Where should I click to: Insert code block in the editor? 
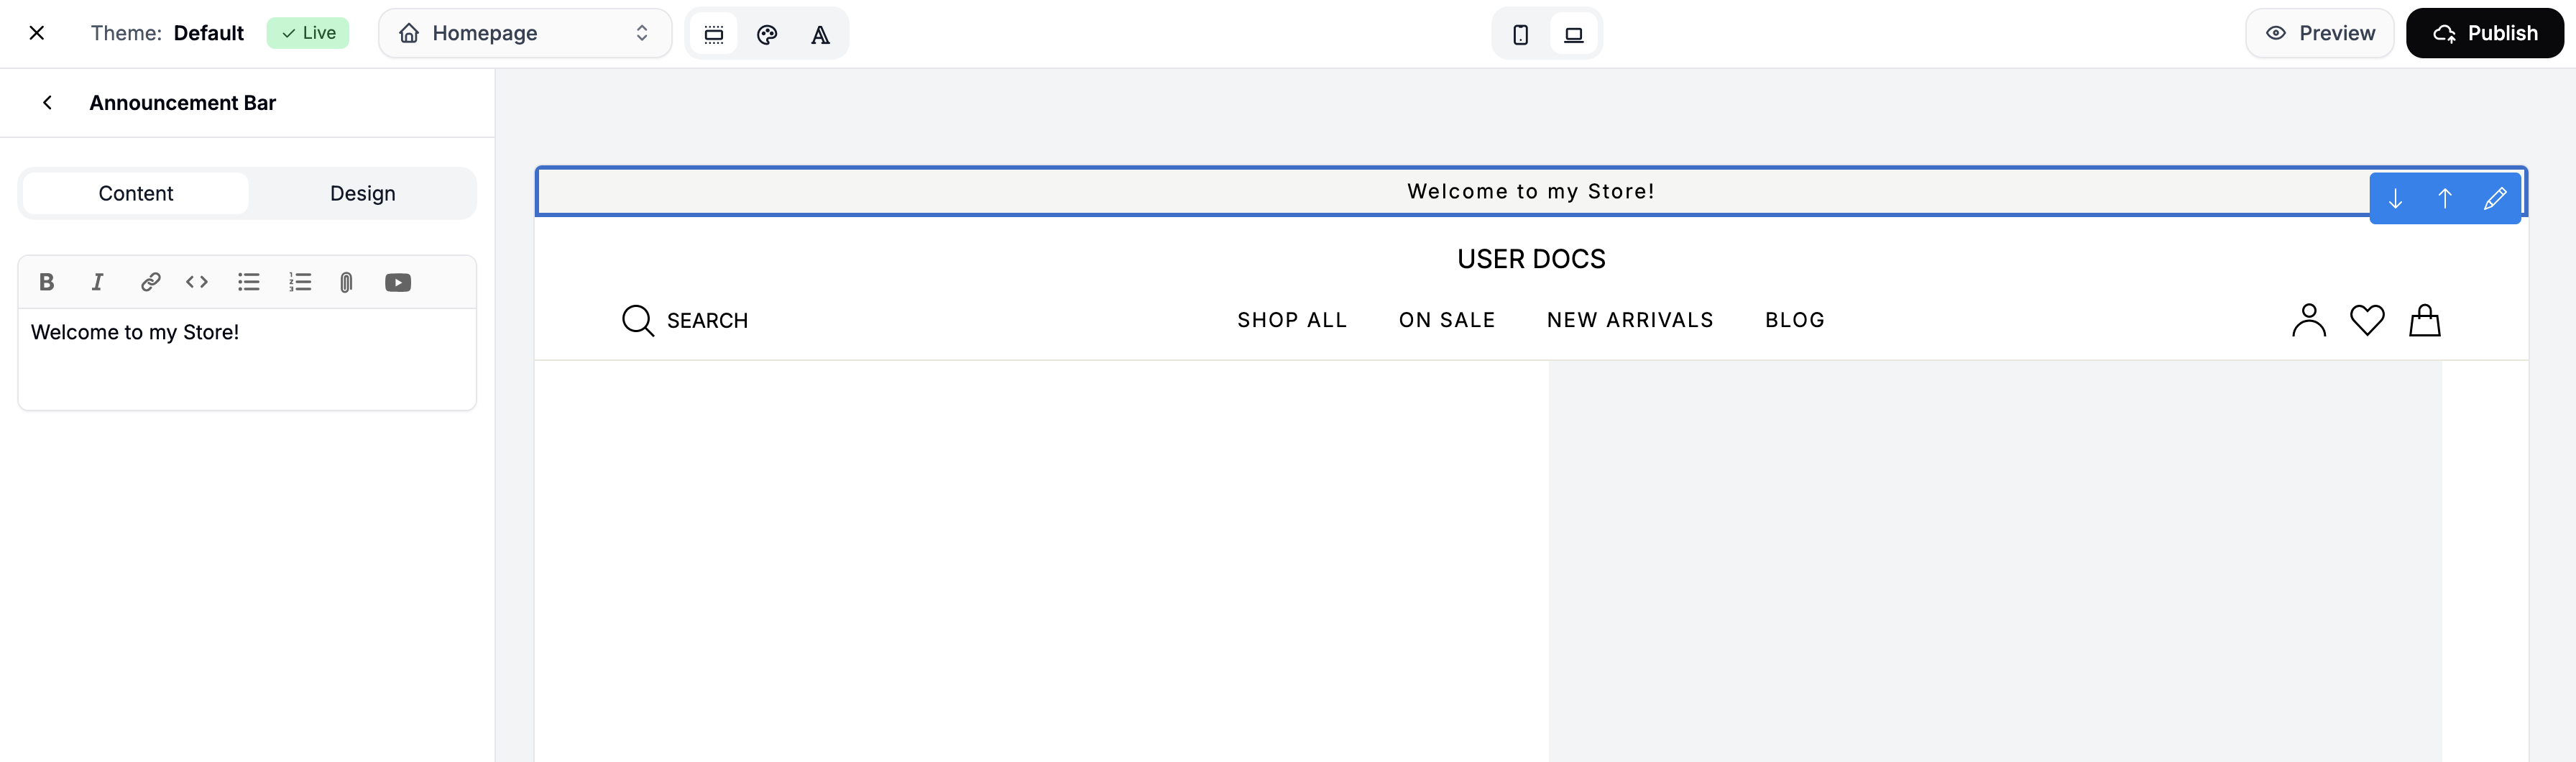point(197,282)
